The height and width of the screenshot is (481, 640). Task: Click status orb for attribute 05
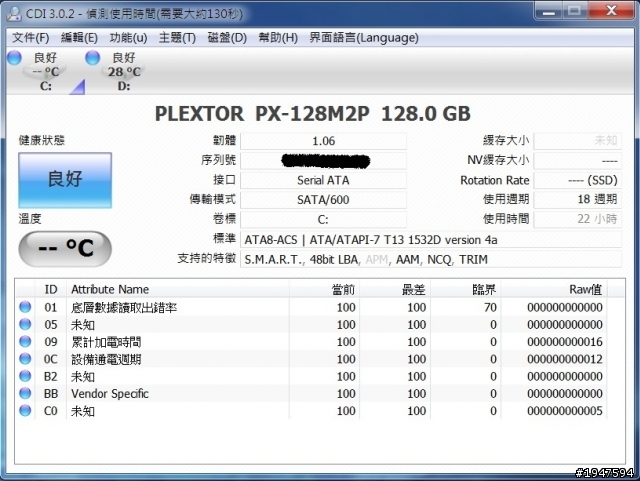(25, 324)
